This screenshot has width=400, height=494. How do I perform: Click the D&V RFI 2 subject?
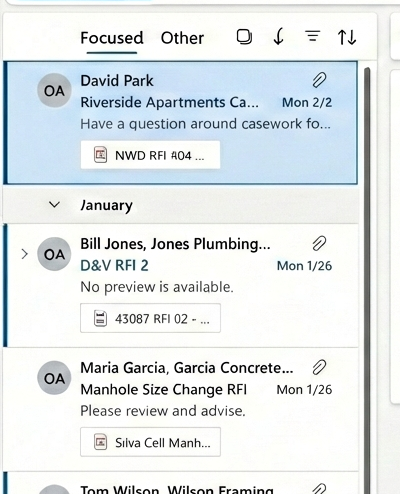point(114,266)
